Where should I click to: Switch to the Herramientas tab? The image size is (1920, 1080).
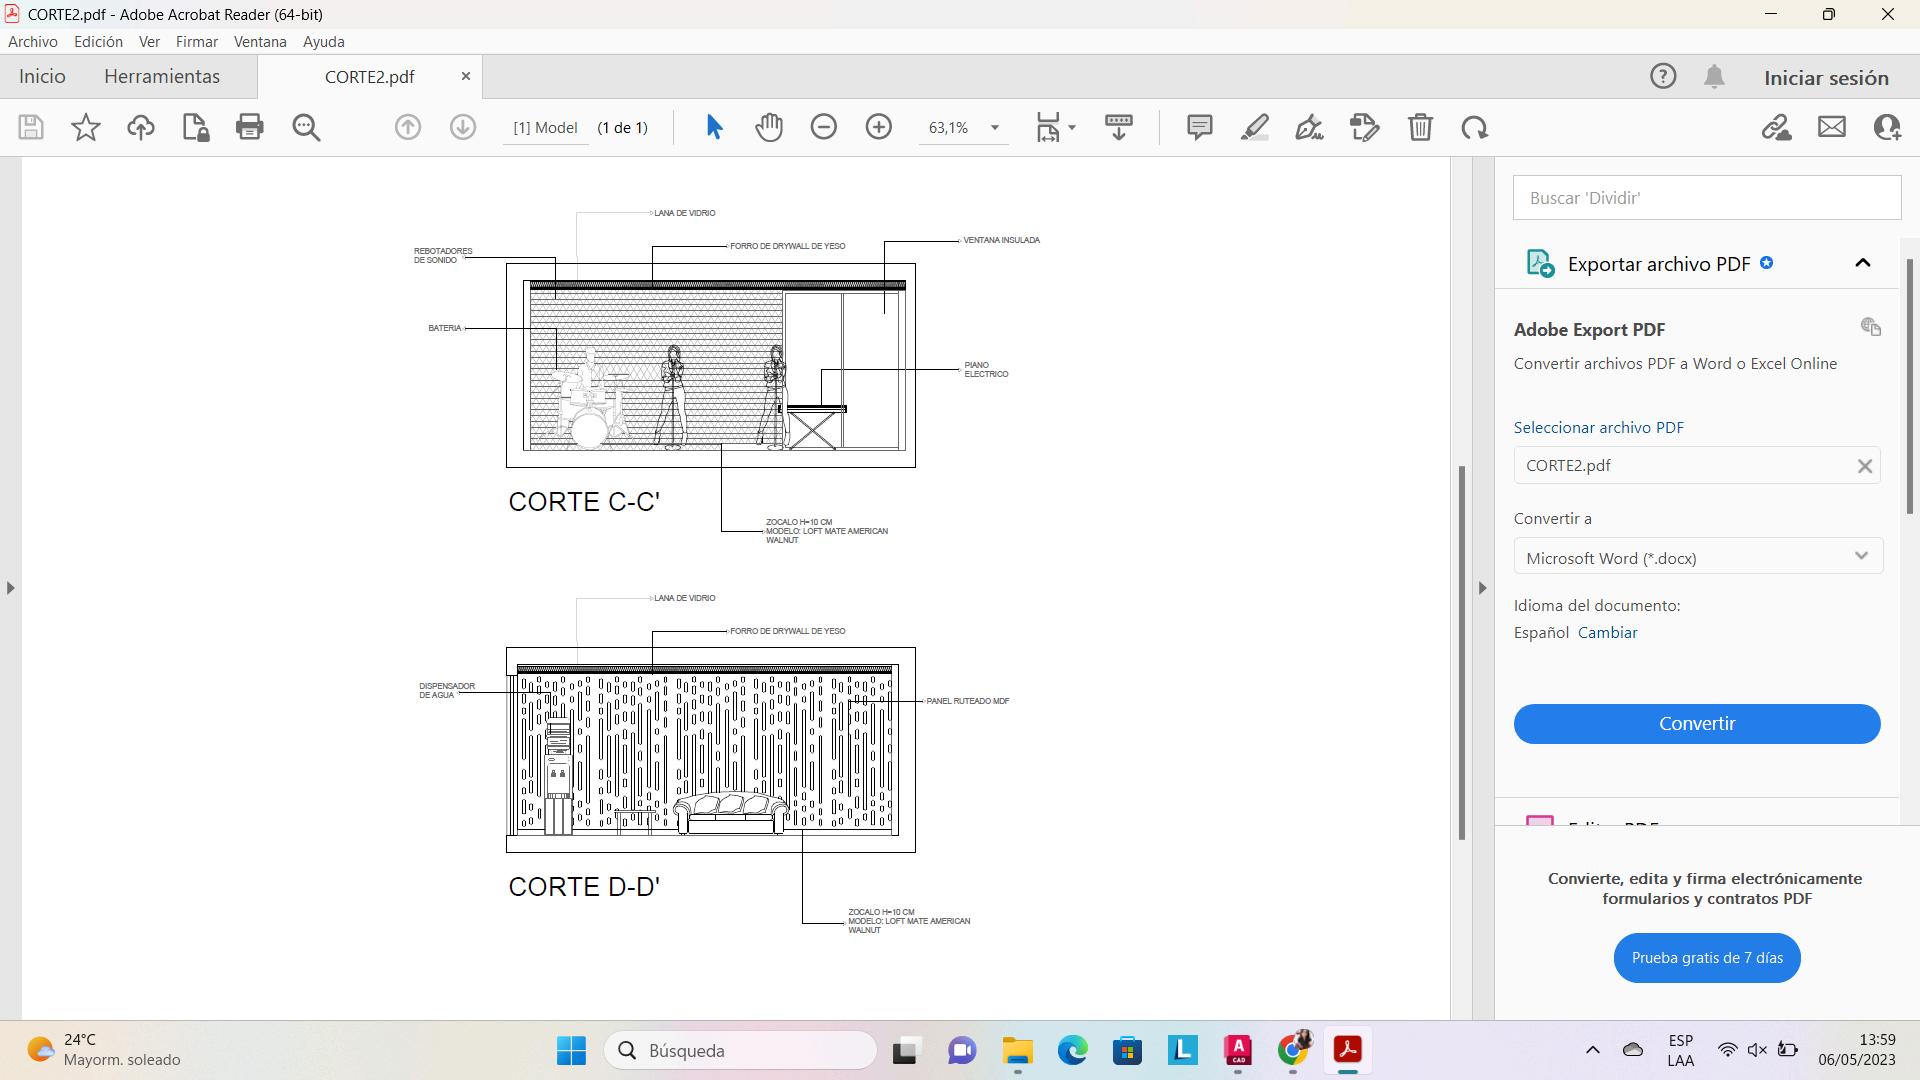click(162, 77)
